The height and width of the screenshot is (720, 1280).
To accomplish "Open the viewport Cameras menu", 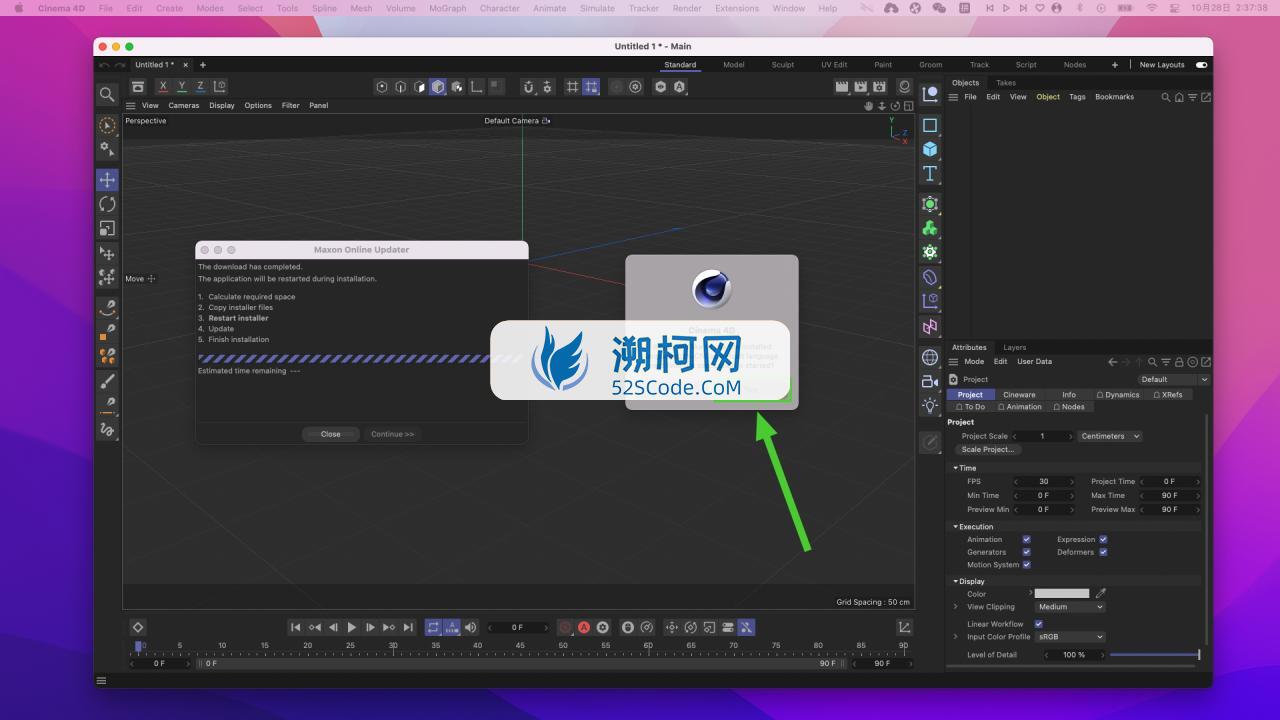I will pos(184,105).
